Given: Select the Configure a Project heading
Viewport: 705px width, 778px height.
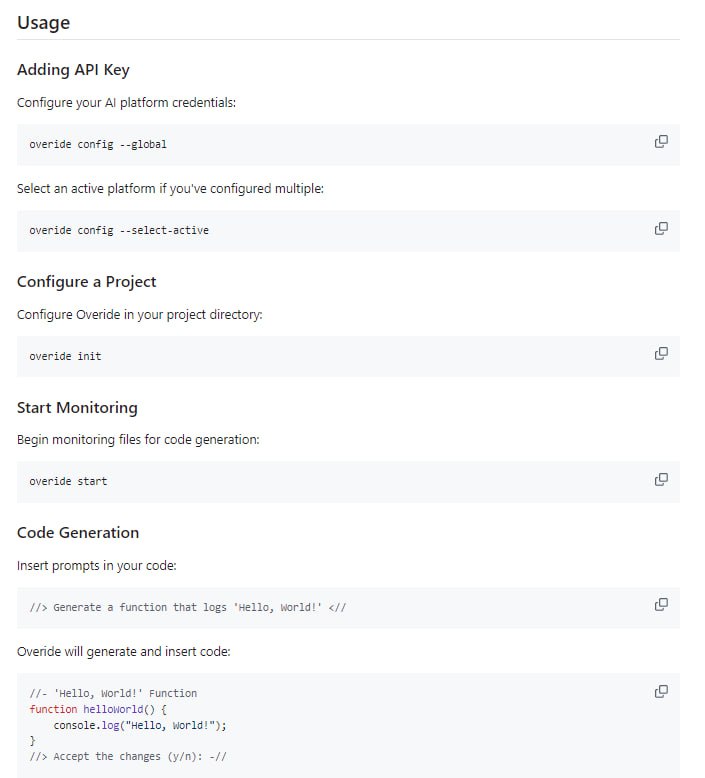Looking at the screenshot, I should tap(86, 282).
